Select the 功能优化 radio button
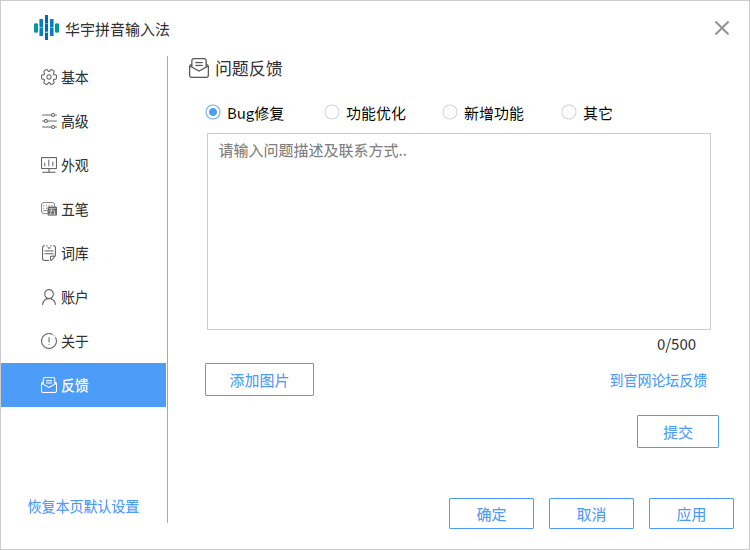This screenshot has width=750, height=550. pyautogui.click(x=331, y=112)
